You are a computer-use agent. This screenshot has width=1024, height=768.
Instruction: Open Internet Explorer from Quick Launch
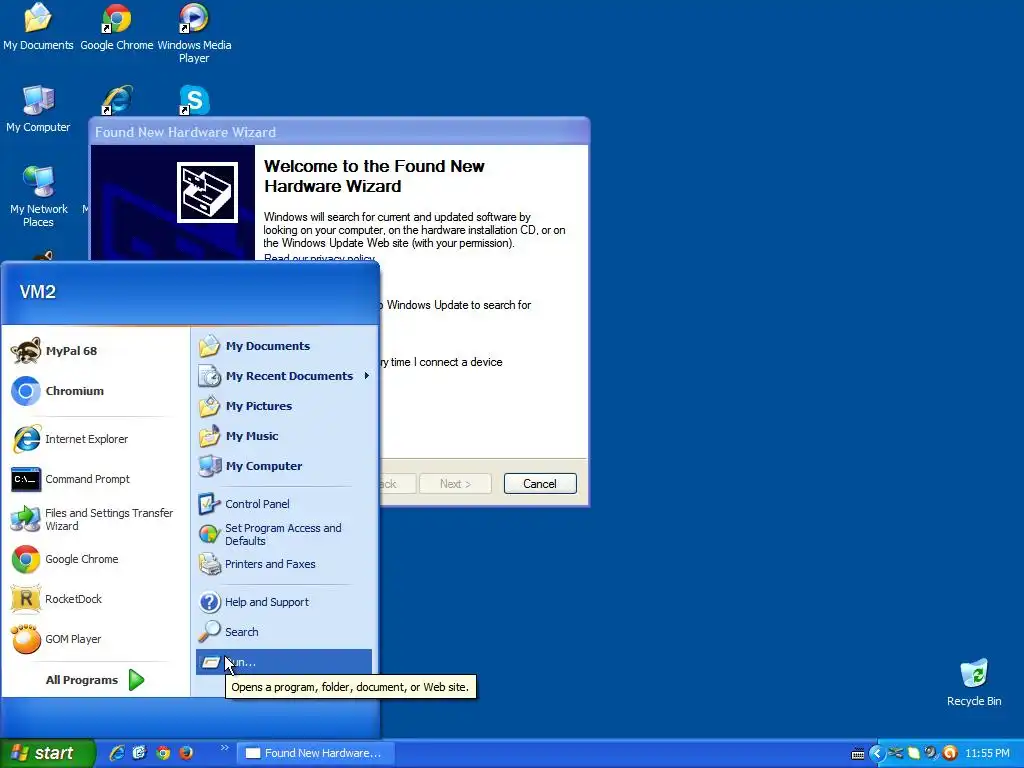pos(117,753)
